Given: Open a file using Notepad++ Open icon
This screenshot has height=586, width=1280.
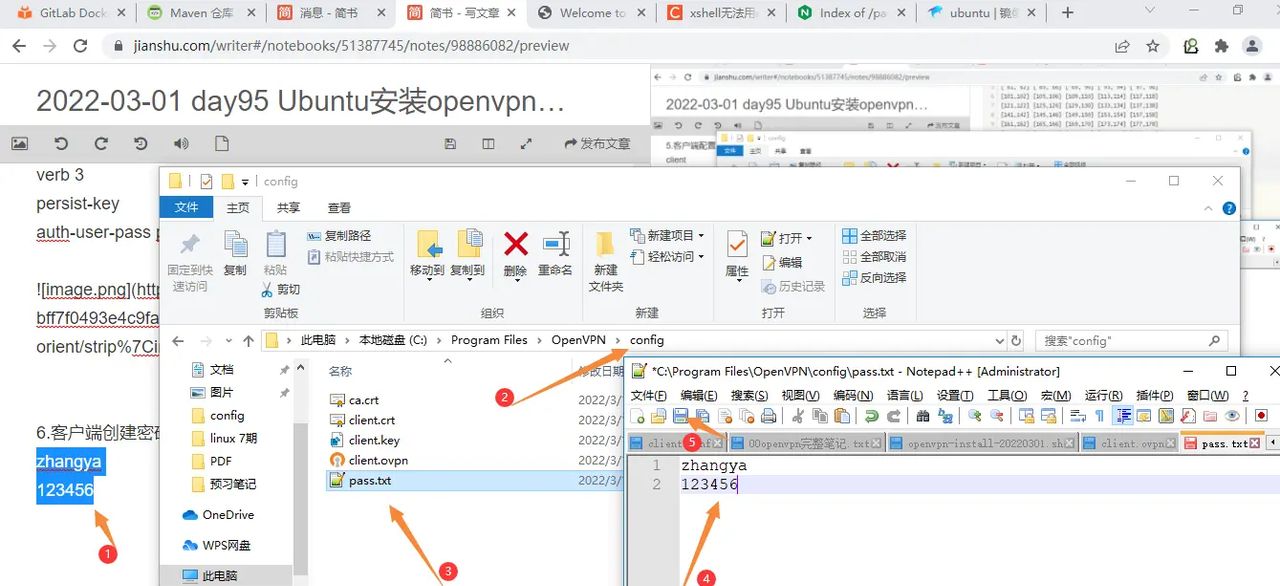Looking at the screenshot, I should click(658, 416).
